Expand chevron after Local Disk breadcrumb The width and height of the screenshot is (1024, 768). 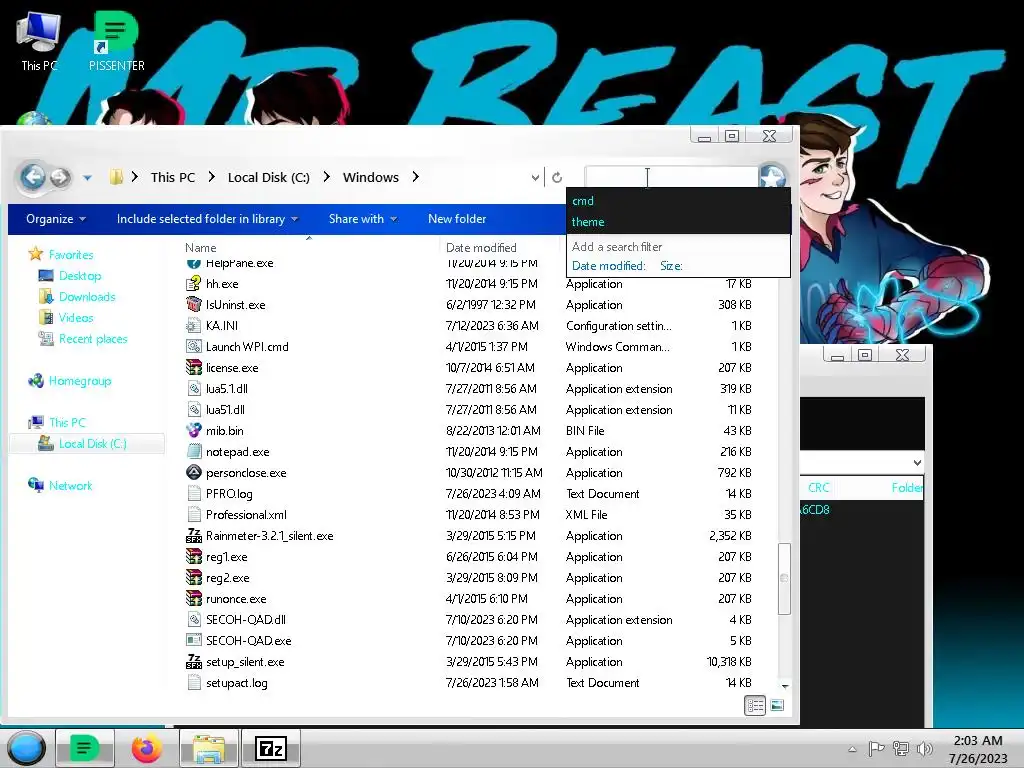[327, 177]
